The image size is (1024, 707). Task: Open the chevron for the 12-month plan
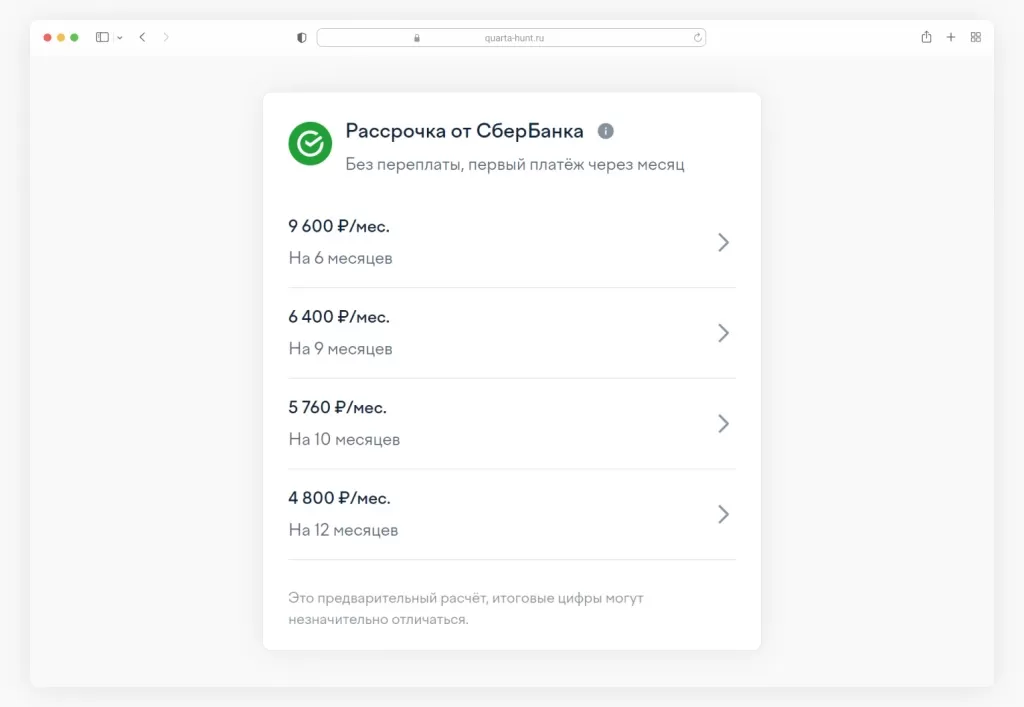click(724, 514)
